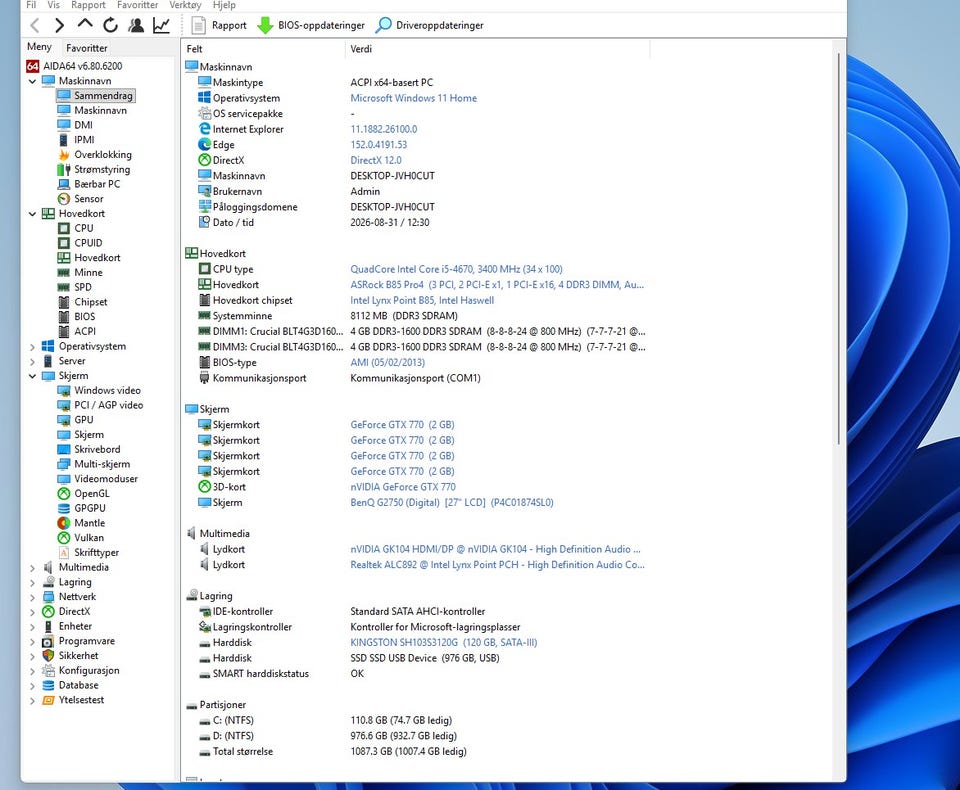This screenshot has width=960, height=790.
Task: Select the Skrifttyper icon in the tree
Action: point(64,552)
